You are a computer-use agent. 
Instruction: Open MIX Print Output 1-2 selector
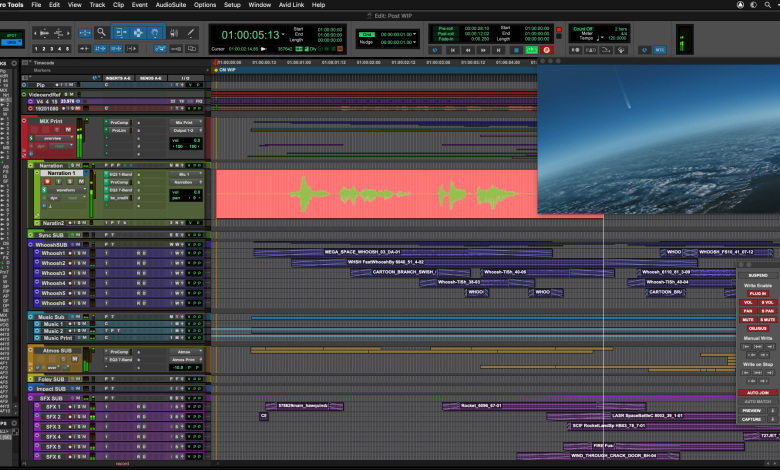(x=185, y=131)
